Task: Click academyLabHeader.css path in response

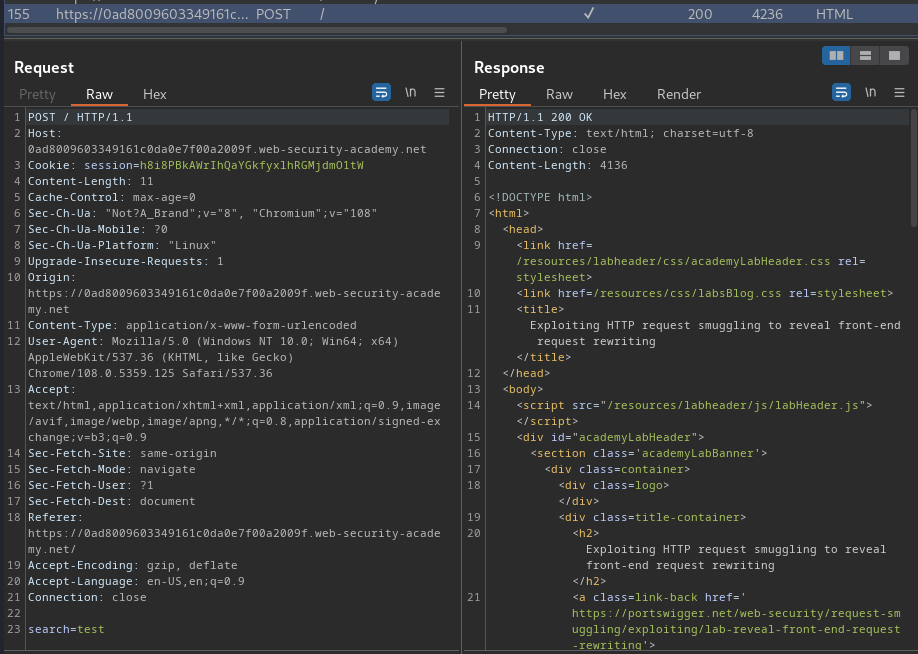Action: (673, 261)
